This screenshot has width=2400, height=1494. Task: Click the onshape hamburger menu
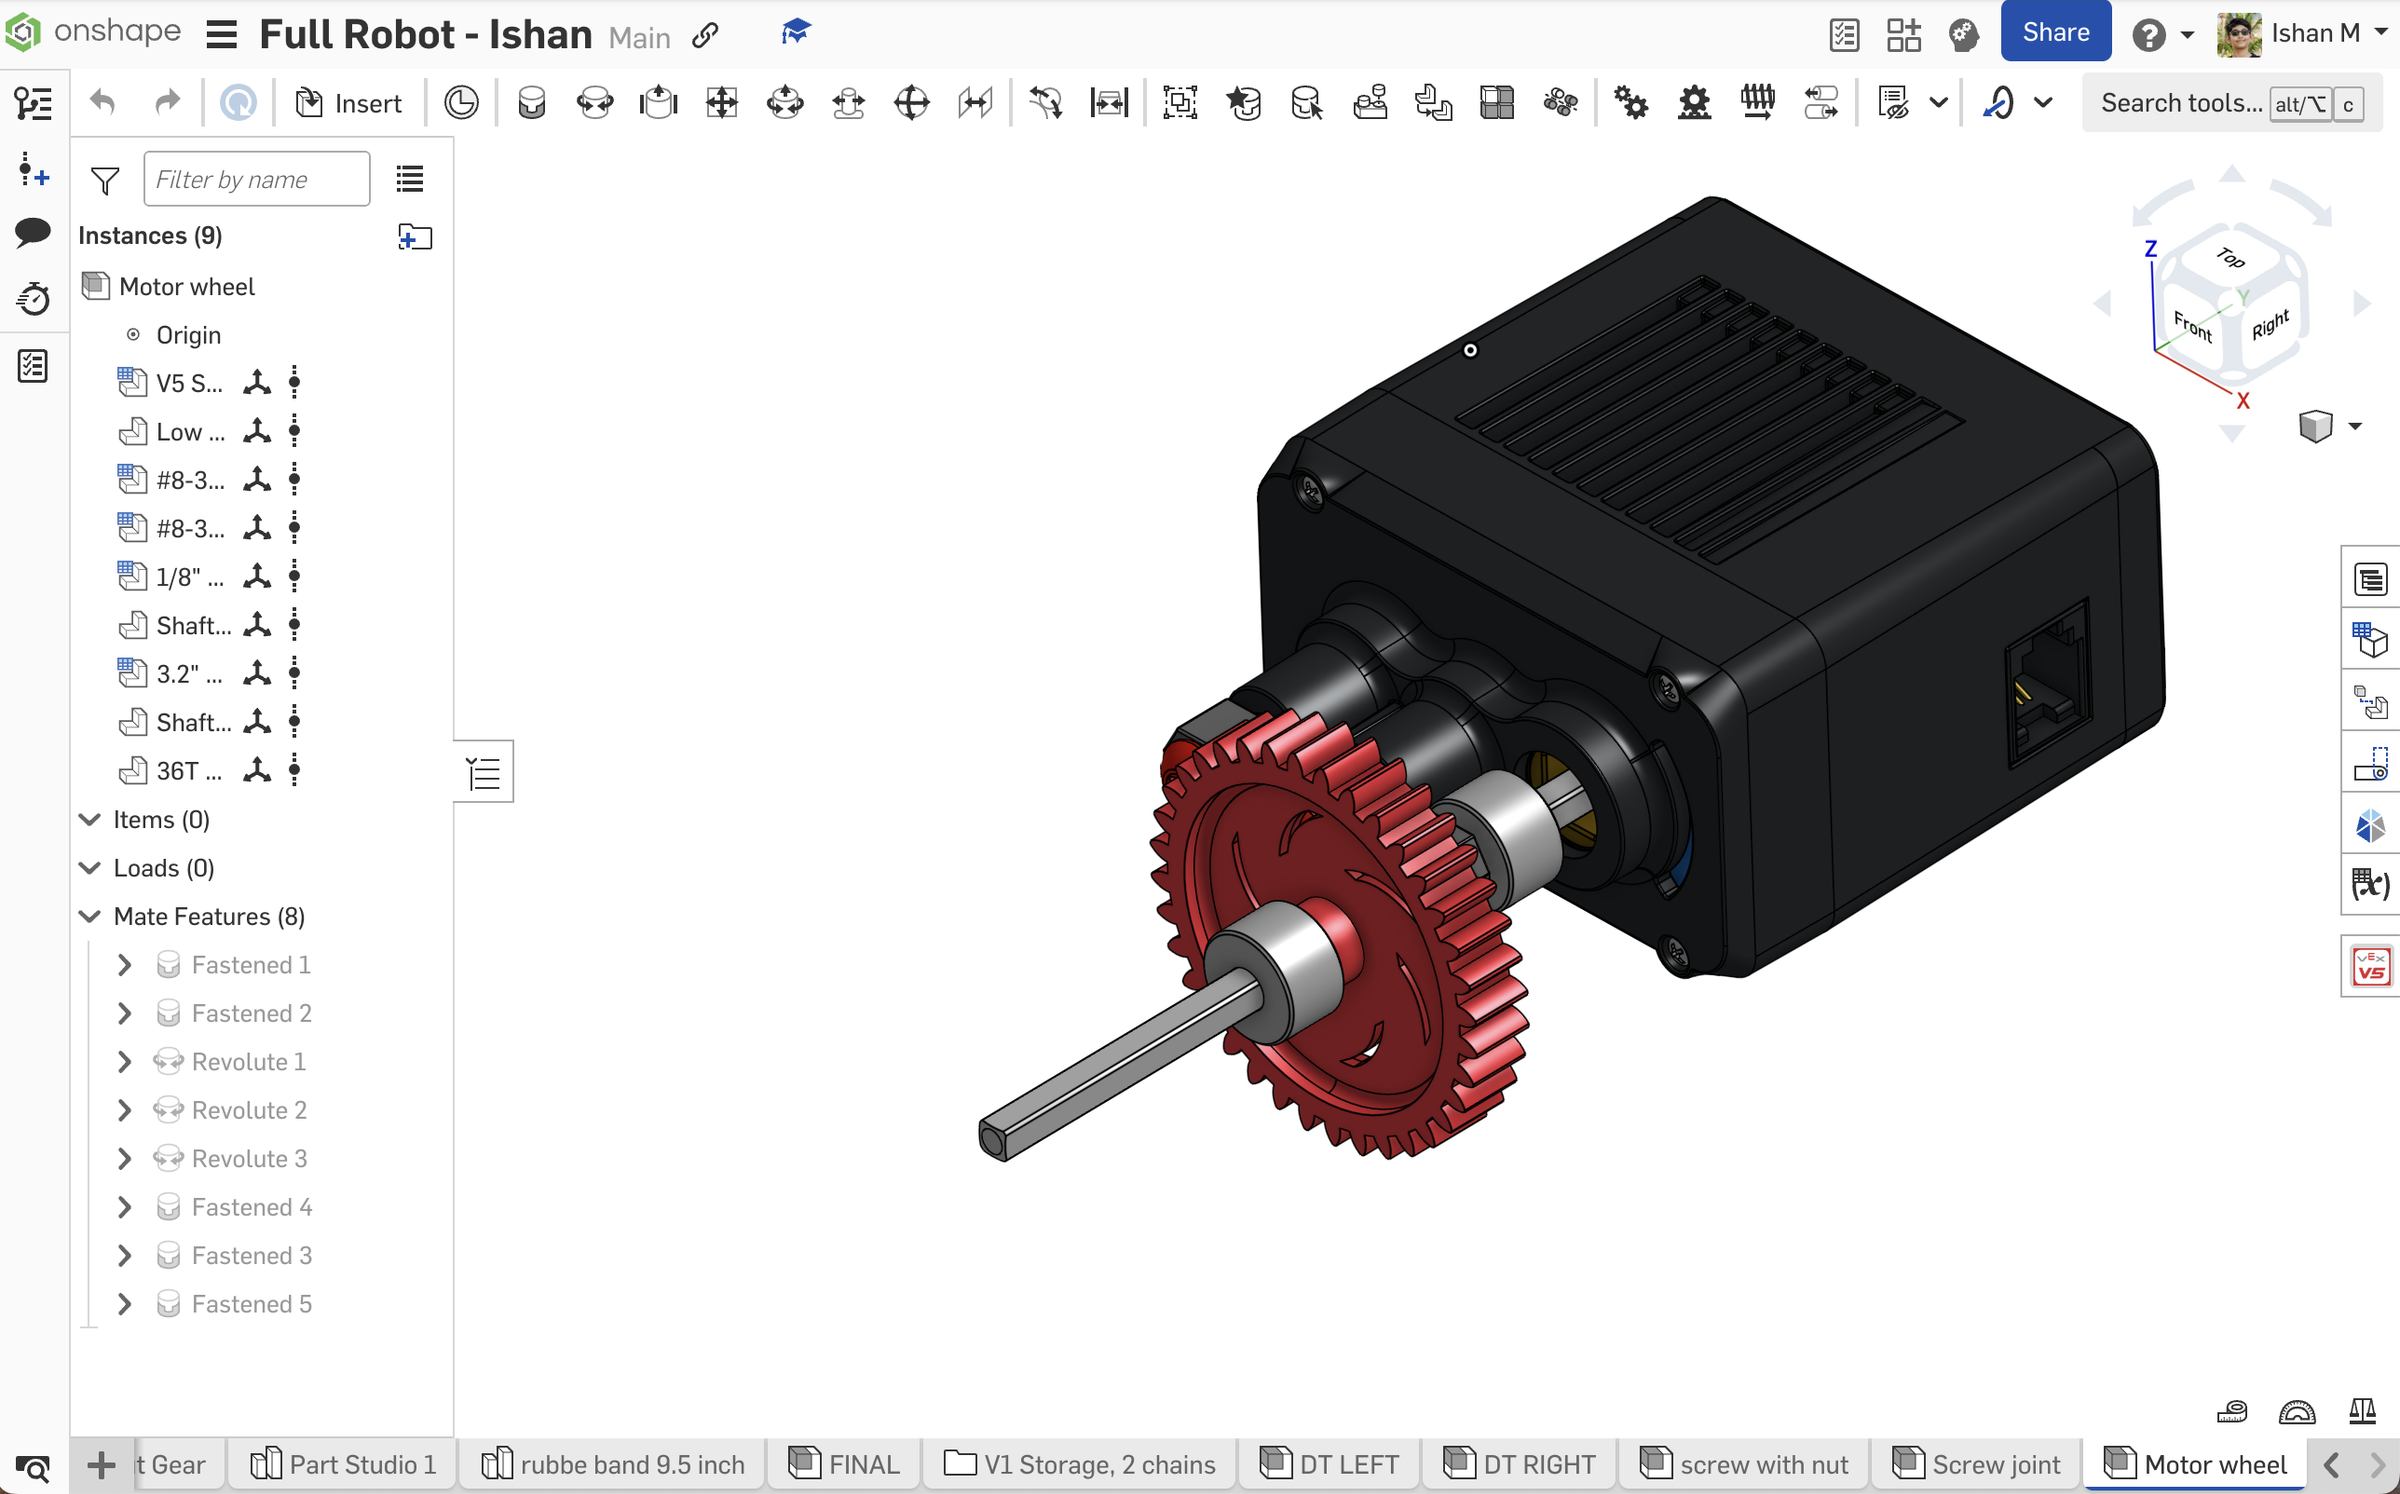[x=221, y=35]
